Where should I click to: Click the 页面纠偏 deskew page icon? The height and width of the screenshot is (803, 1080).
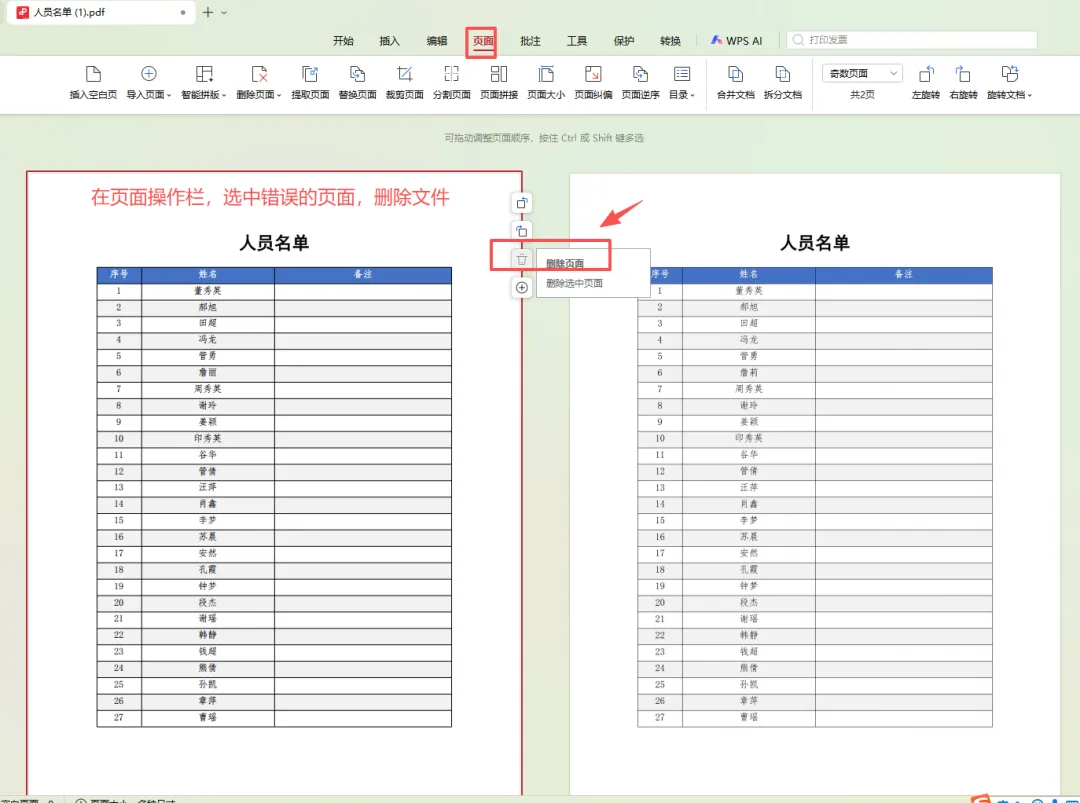pos(593,74)
